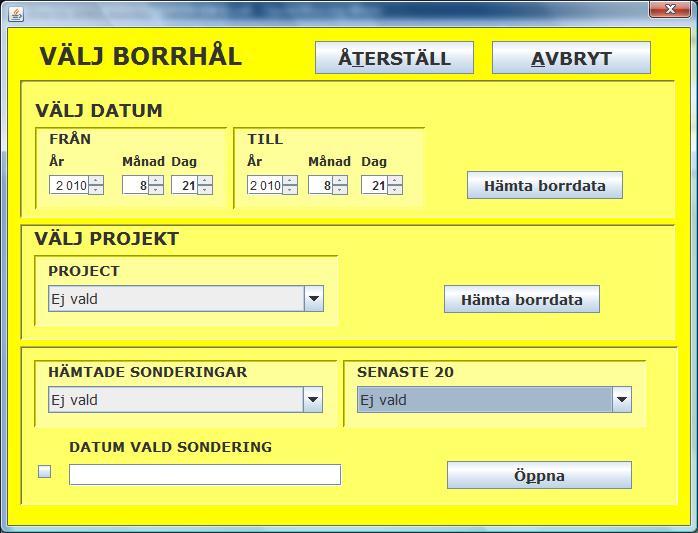The height and width of the screenshot is (533, 698).
Task: Decrease the TILL Månad spinner value
Action: (x=340, y=190)
